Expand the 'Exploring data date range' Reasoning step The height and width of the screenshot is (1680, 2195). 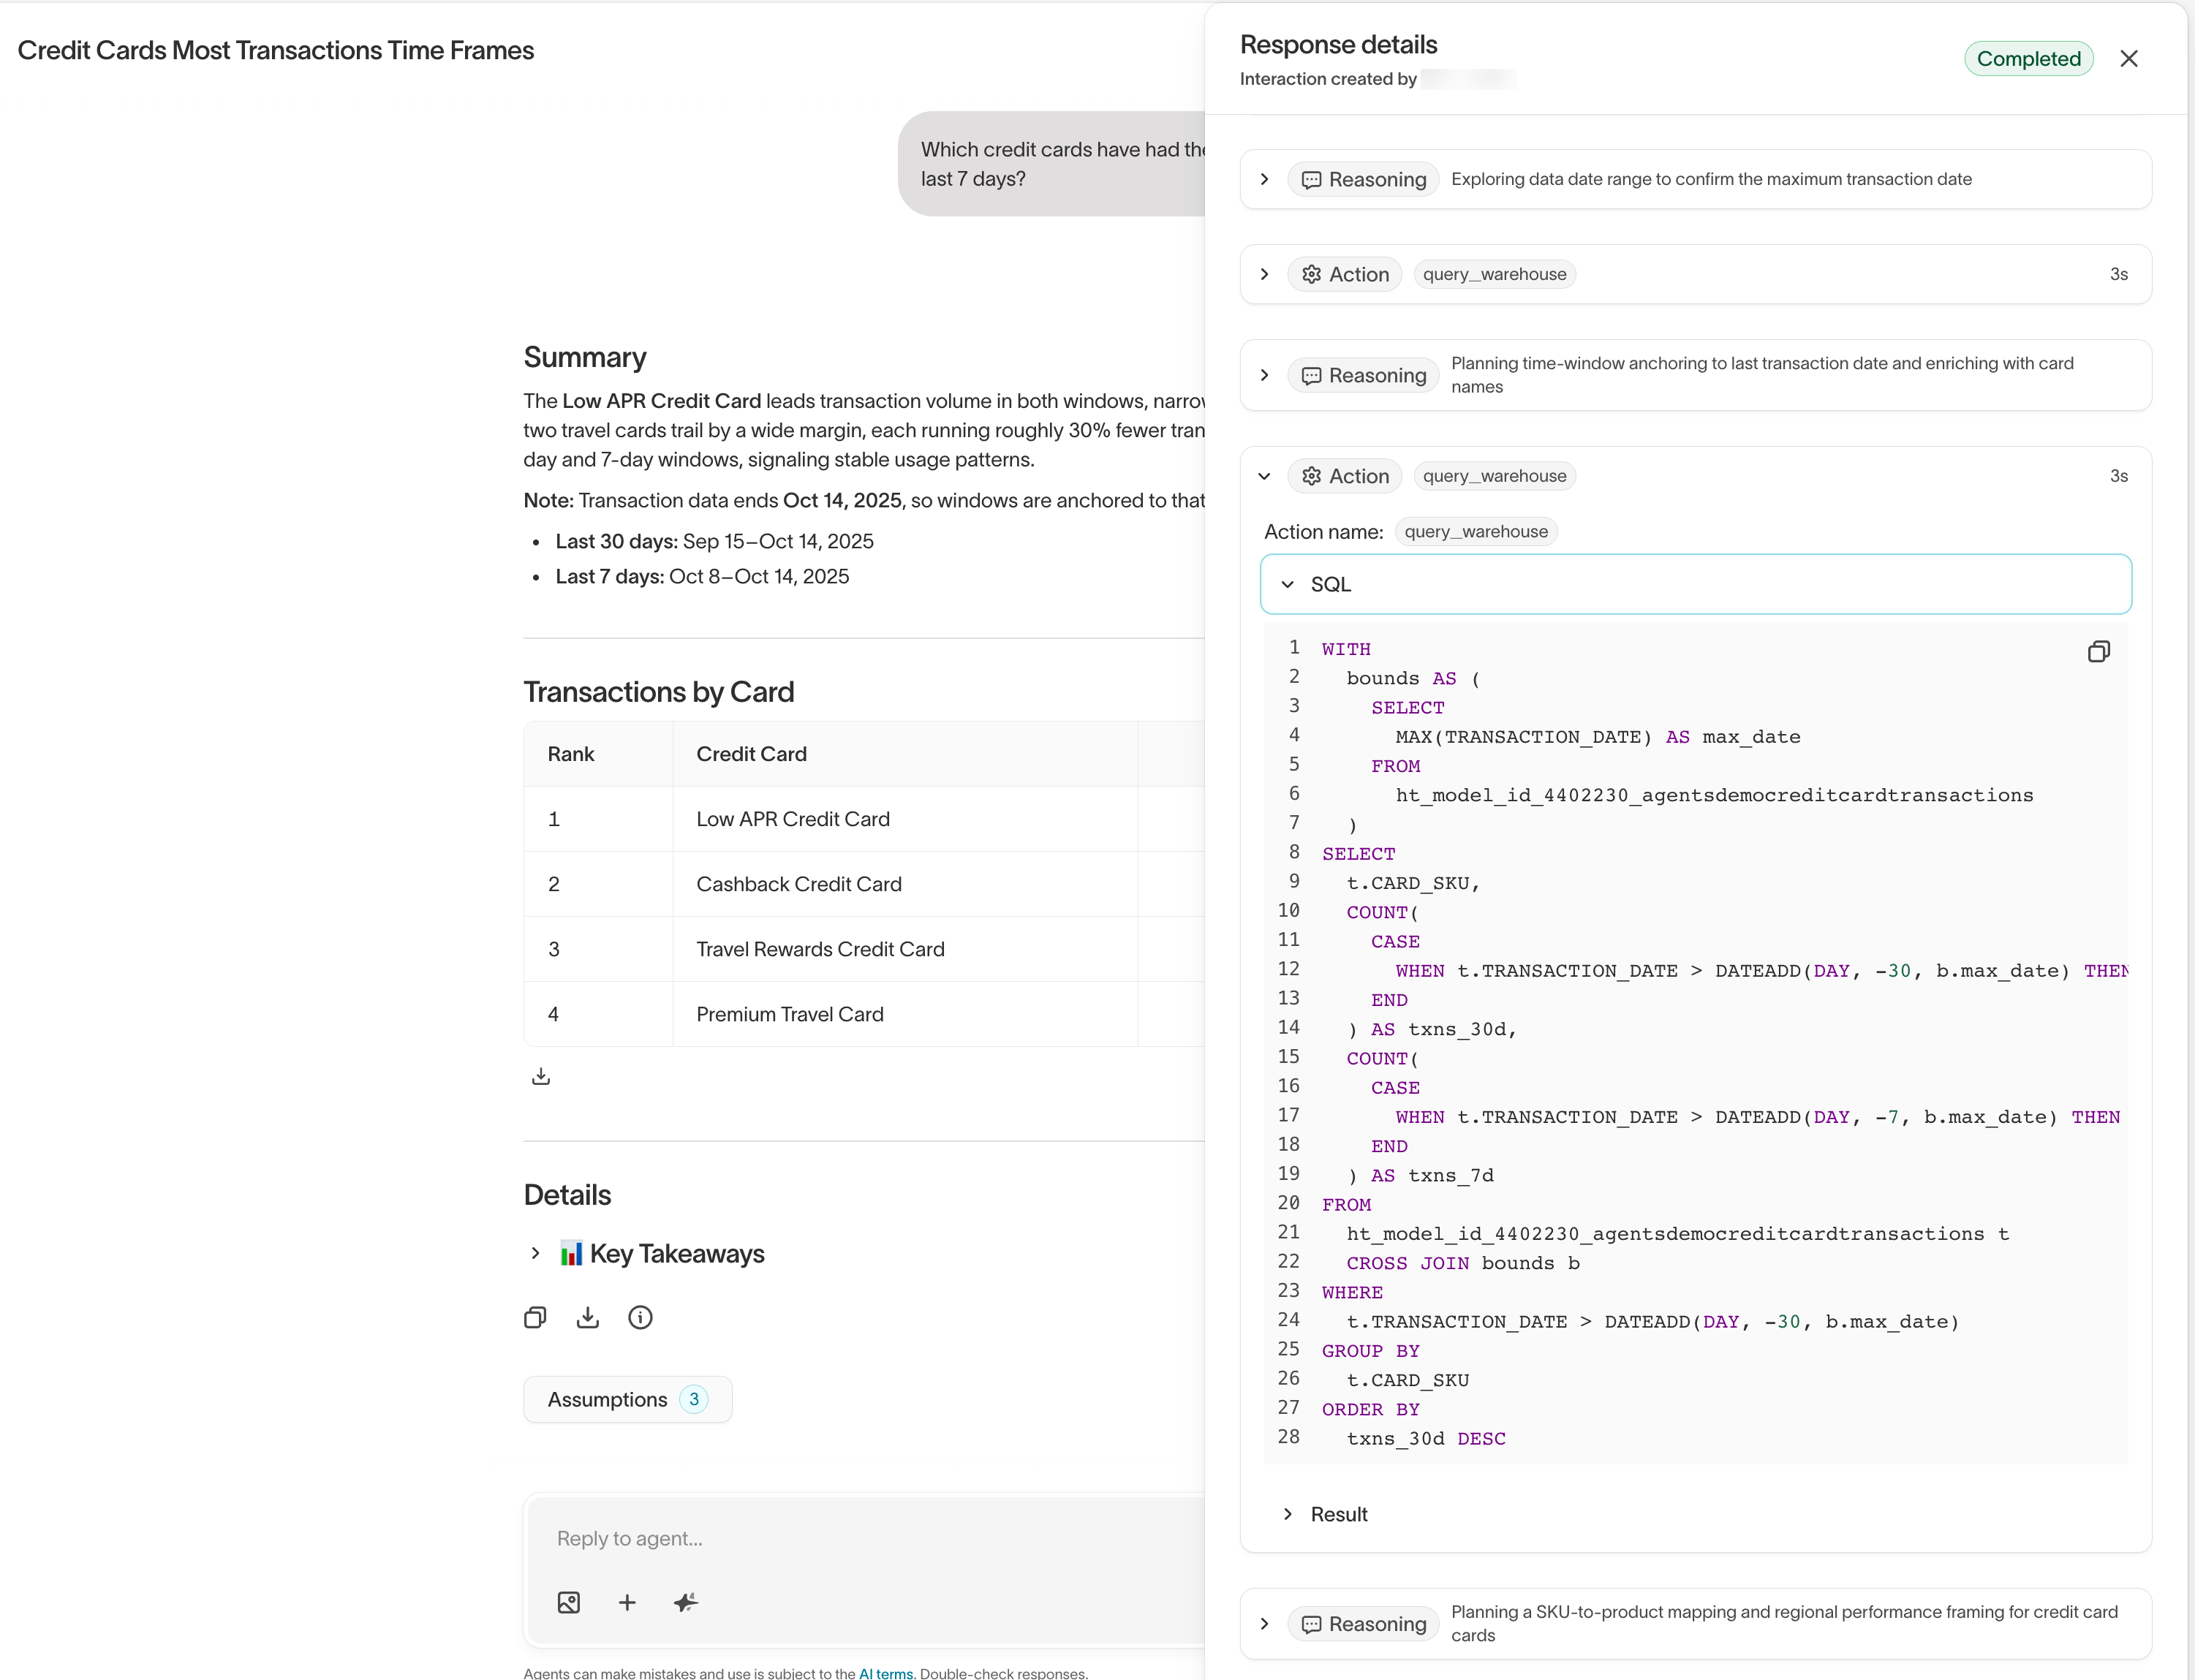click(x=1264, y=179)
